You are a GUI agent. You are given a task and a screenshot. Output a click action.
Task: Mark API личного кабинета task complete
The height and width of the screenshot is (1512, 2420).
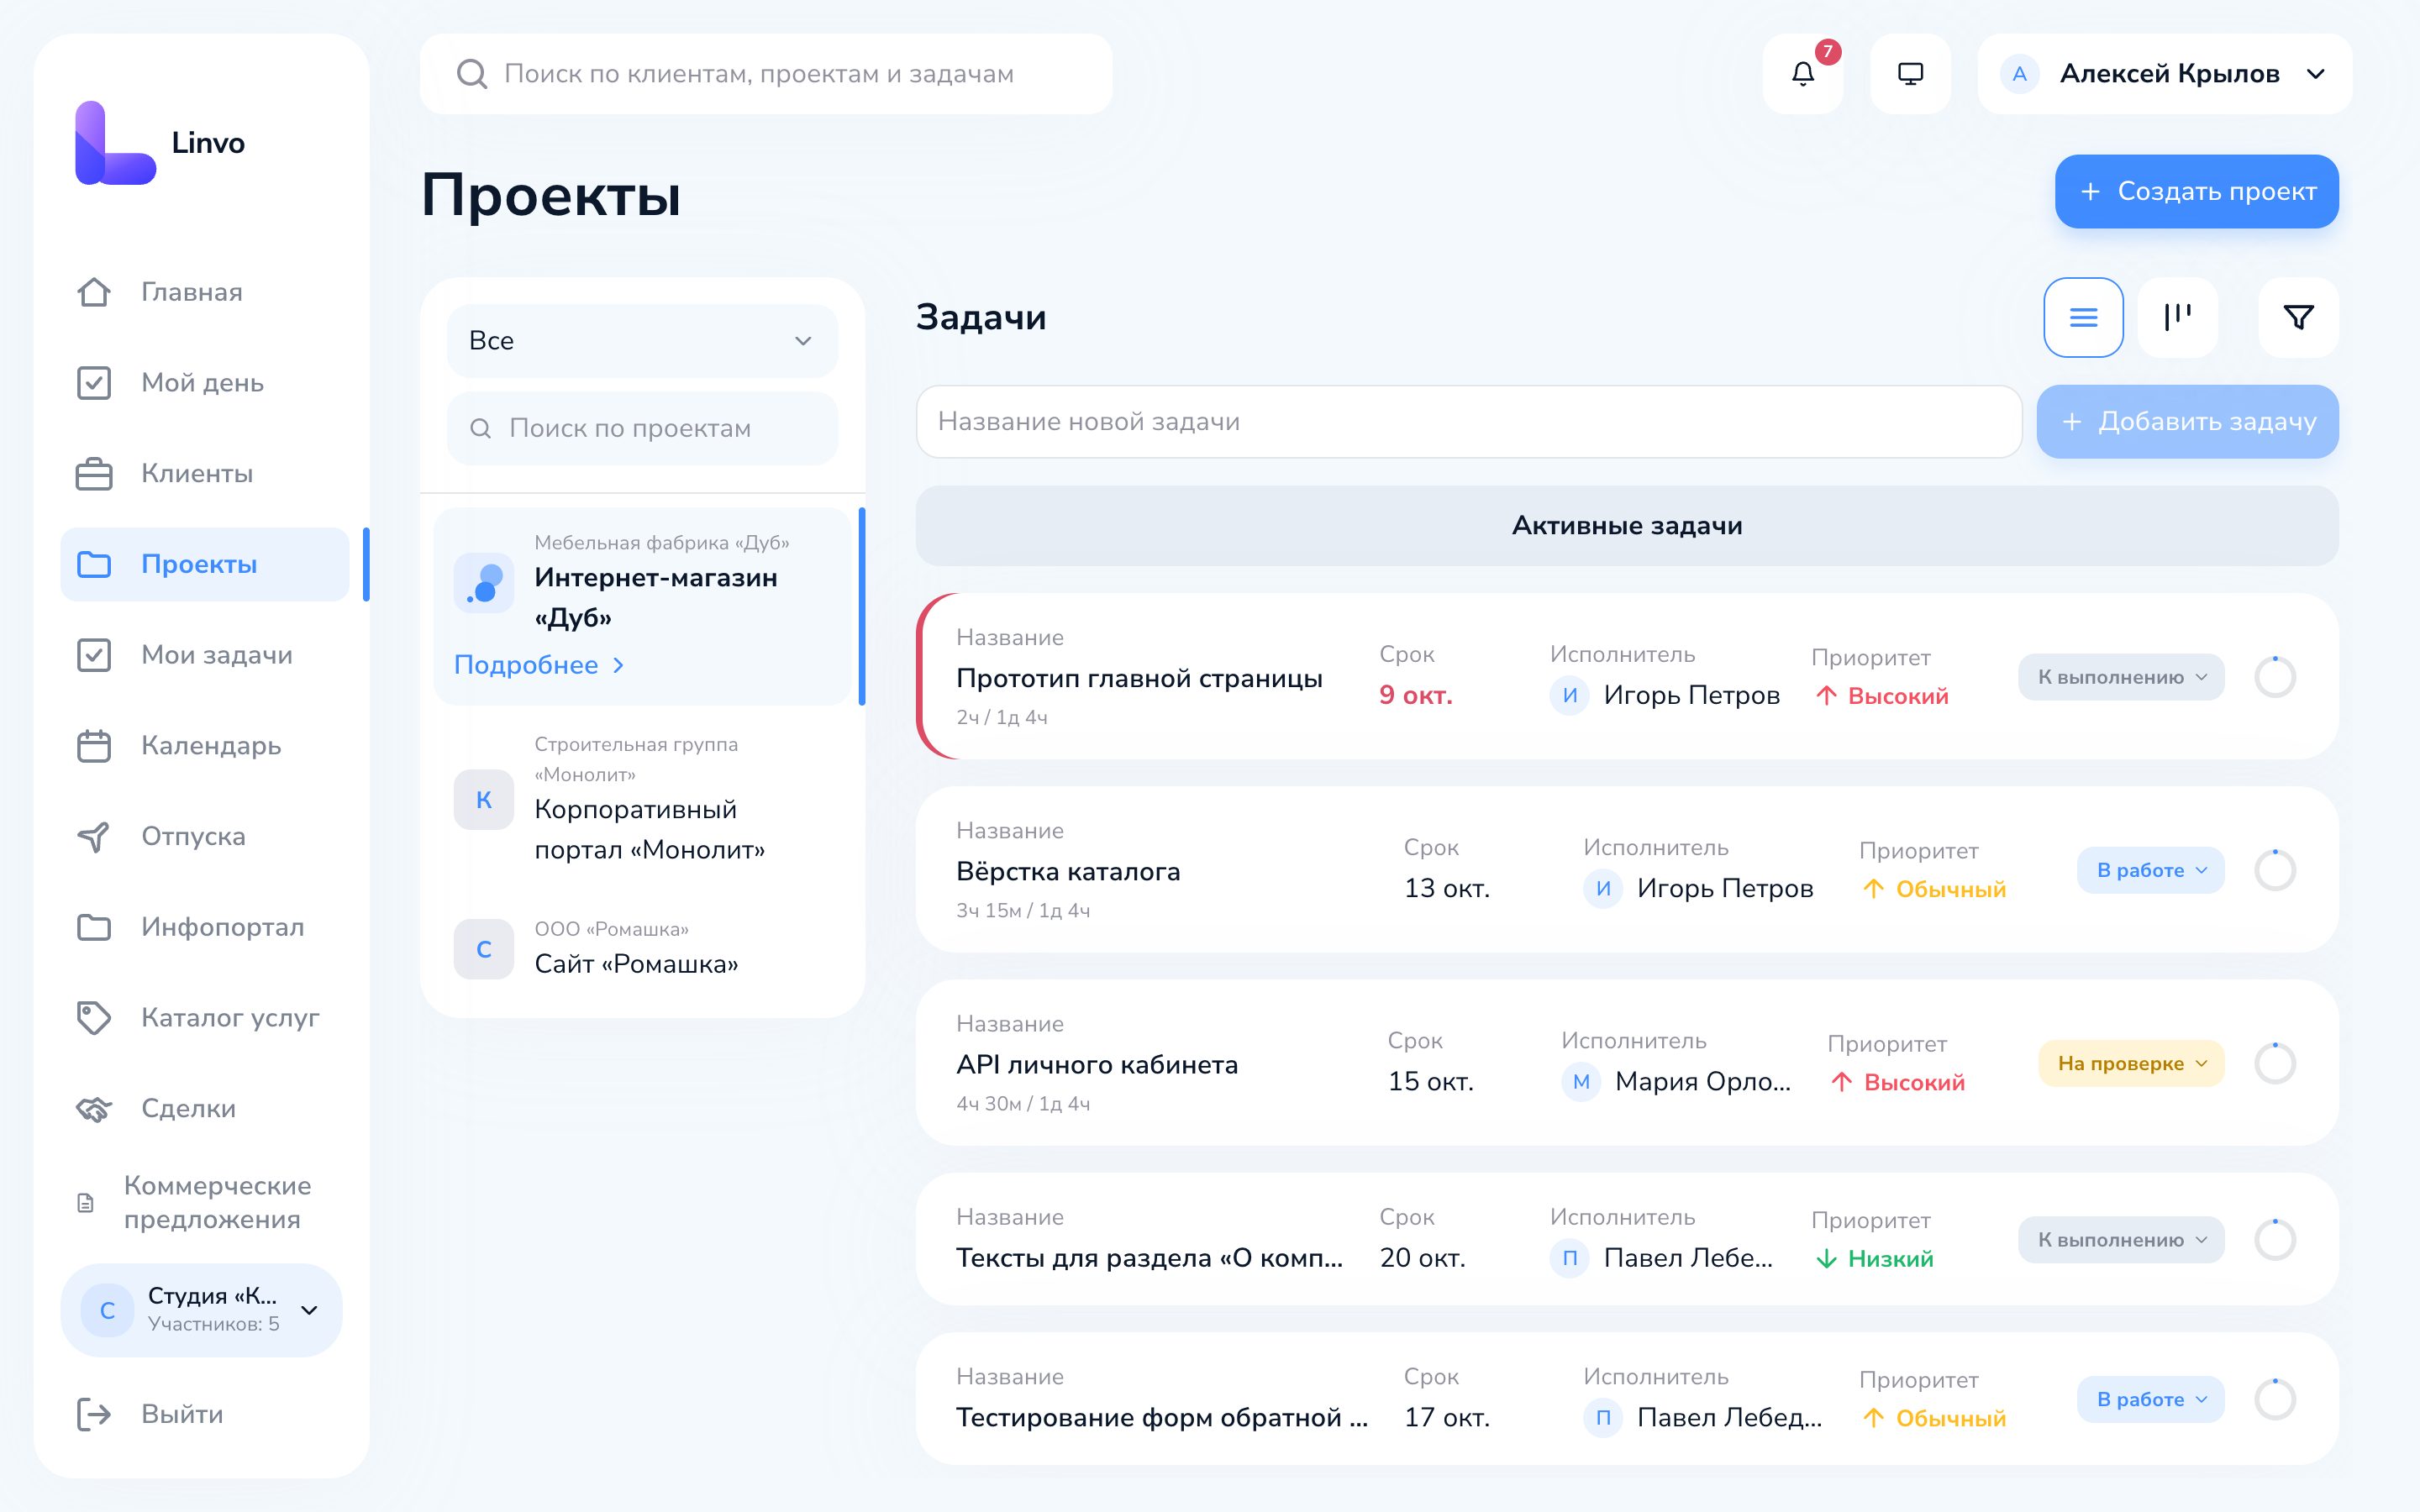point(2275,1063)
